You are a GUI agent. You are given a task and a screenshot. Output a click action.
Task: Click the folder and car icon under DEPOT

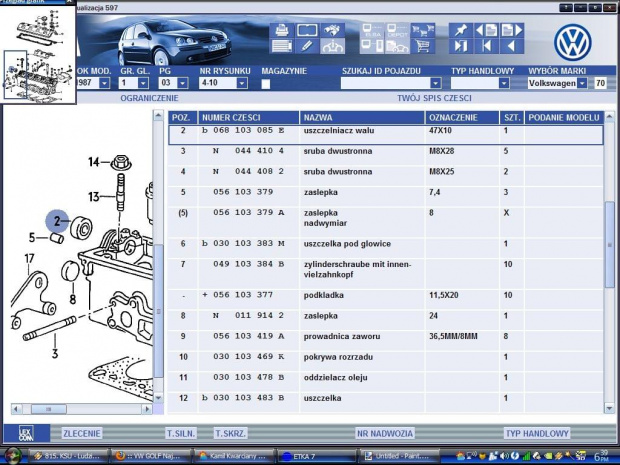(x=397, y=46)
